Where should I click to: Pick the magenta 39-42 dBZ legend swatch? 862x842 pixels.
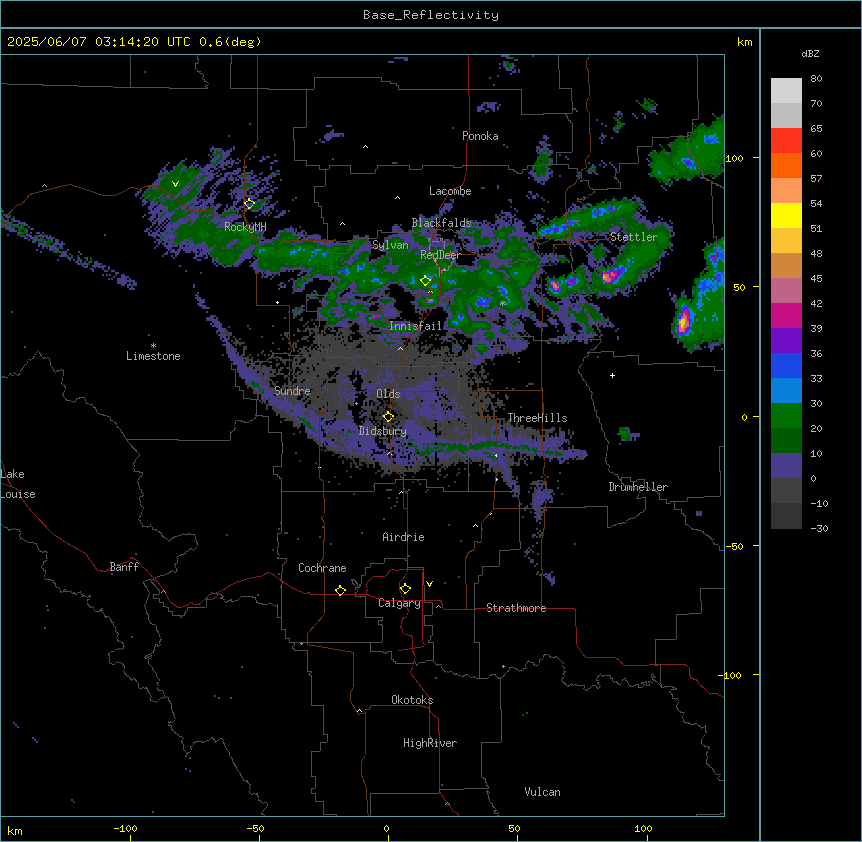pyautogui.click(x=786, y=316)
